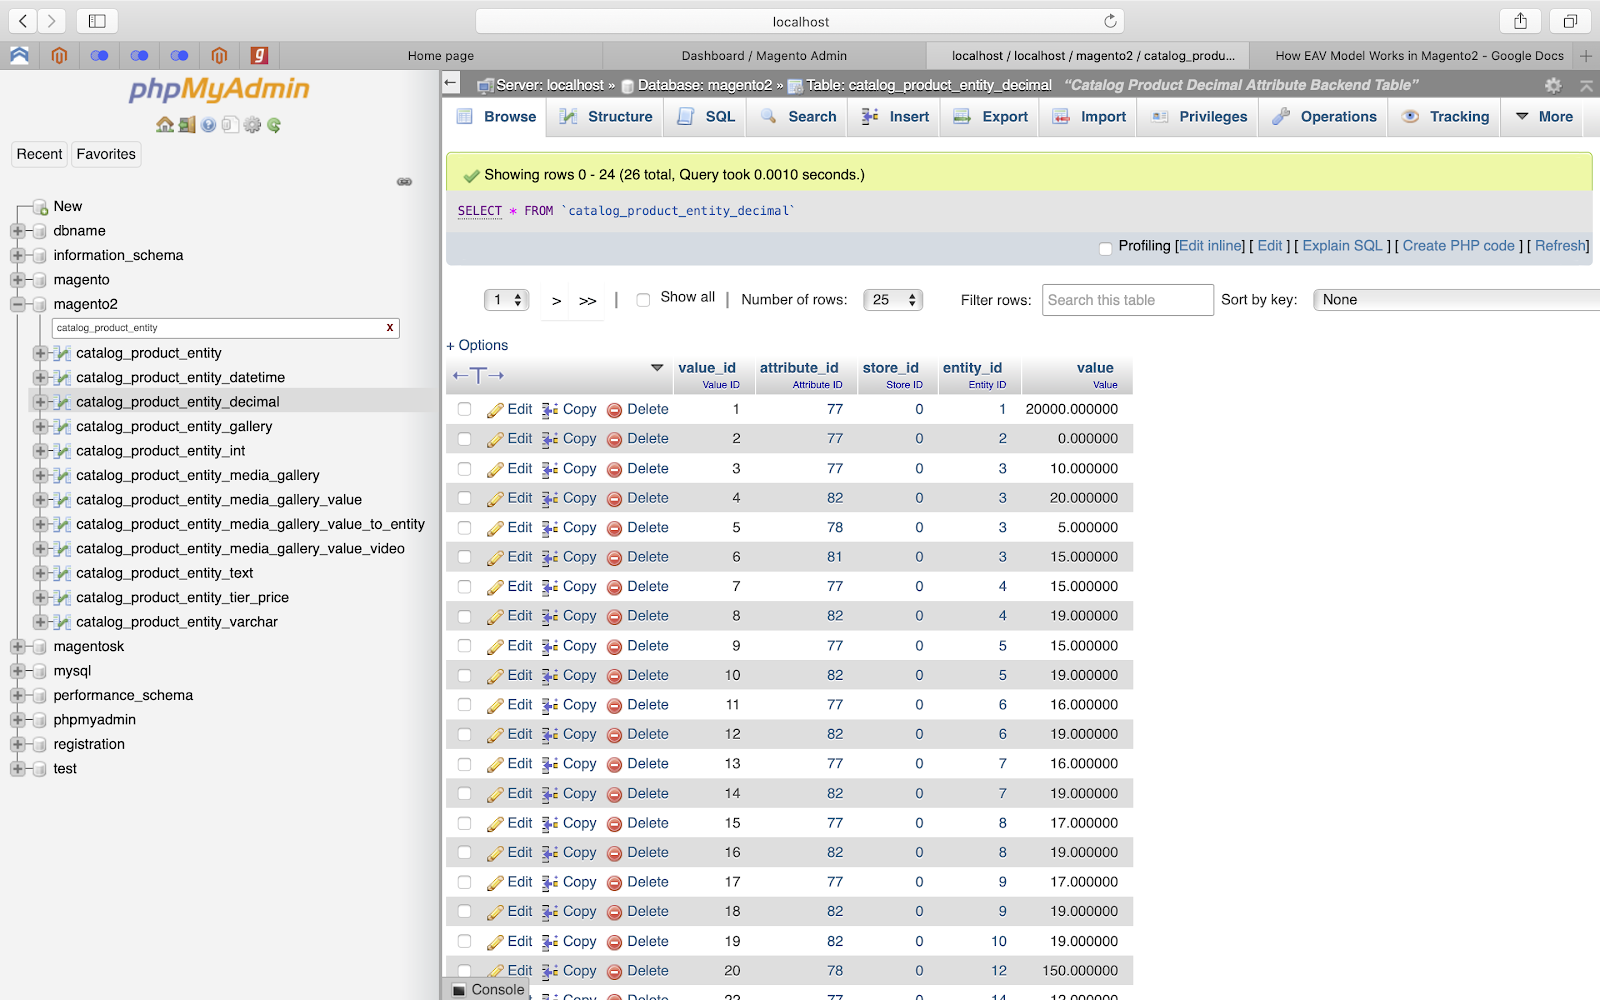The height and width of the screenshot is (1000, 1600).
Task: Click the Edit inline link
Action: pyautogui.click(x=1211, y=246)
